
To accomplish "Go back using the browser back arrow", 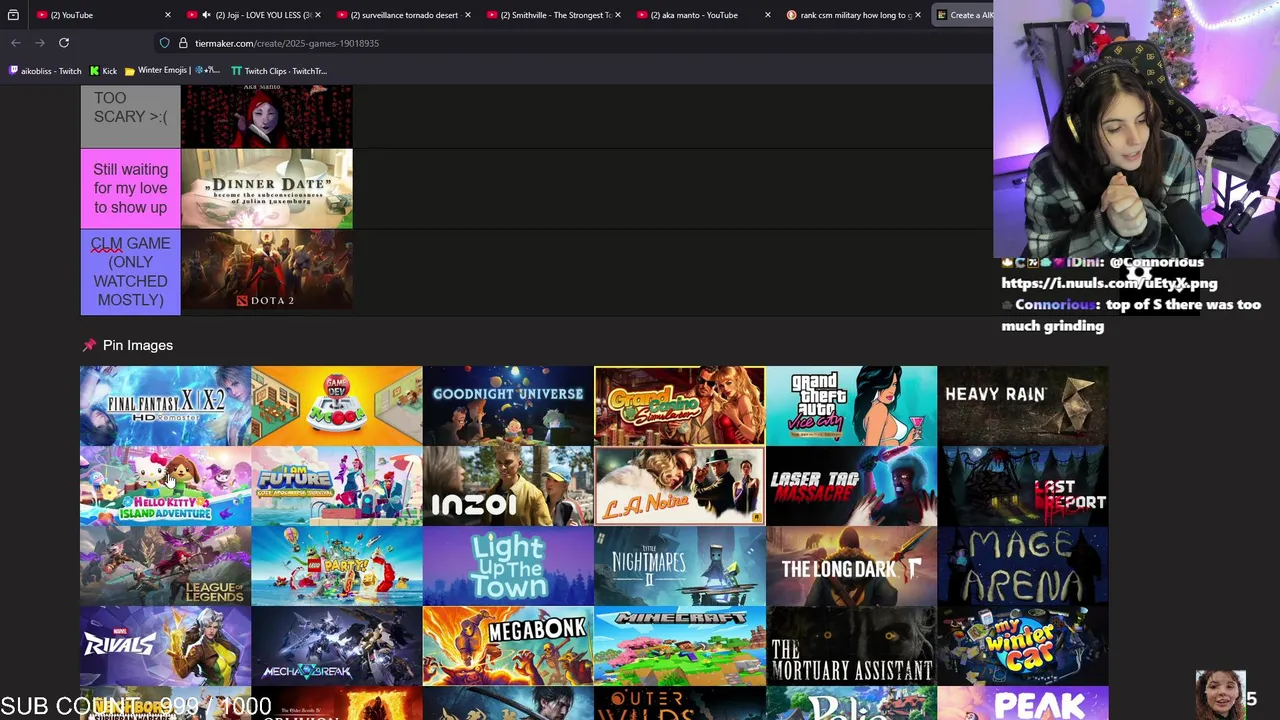I will 16,43.
